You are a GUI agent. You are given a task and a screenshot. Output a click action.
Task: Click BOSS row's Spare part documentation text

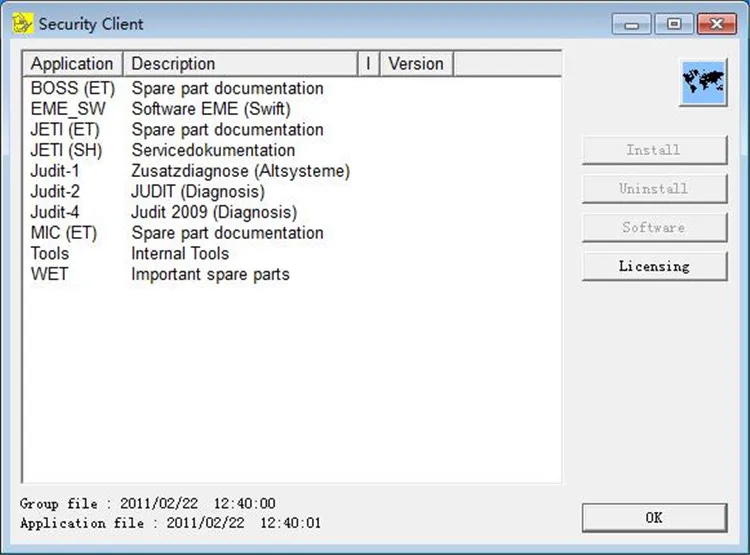[228, 89]
